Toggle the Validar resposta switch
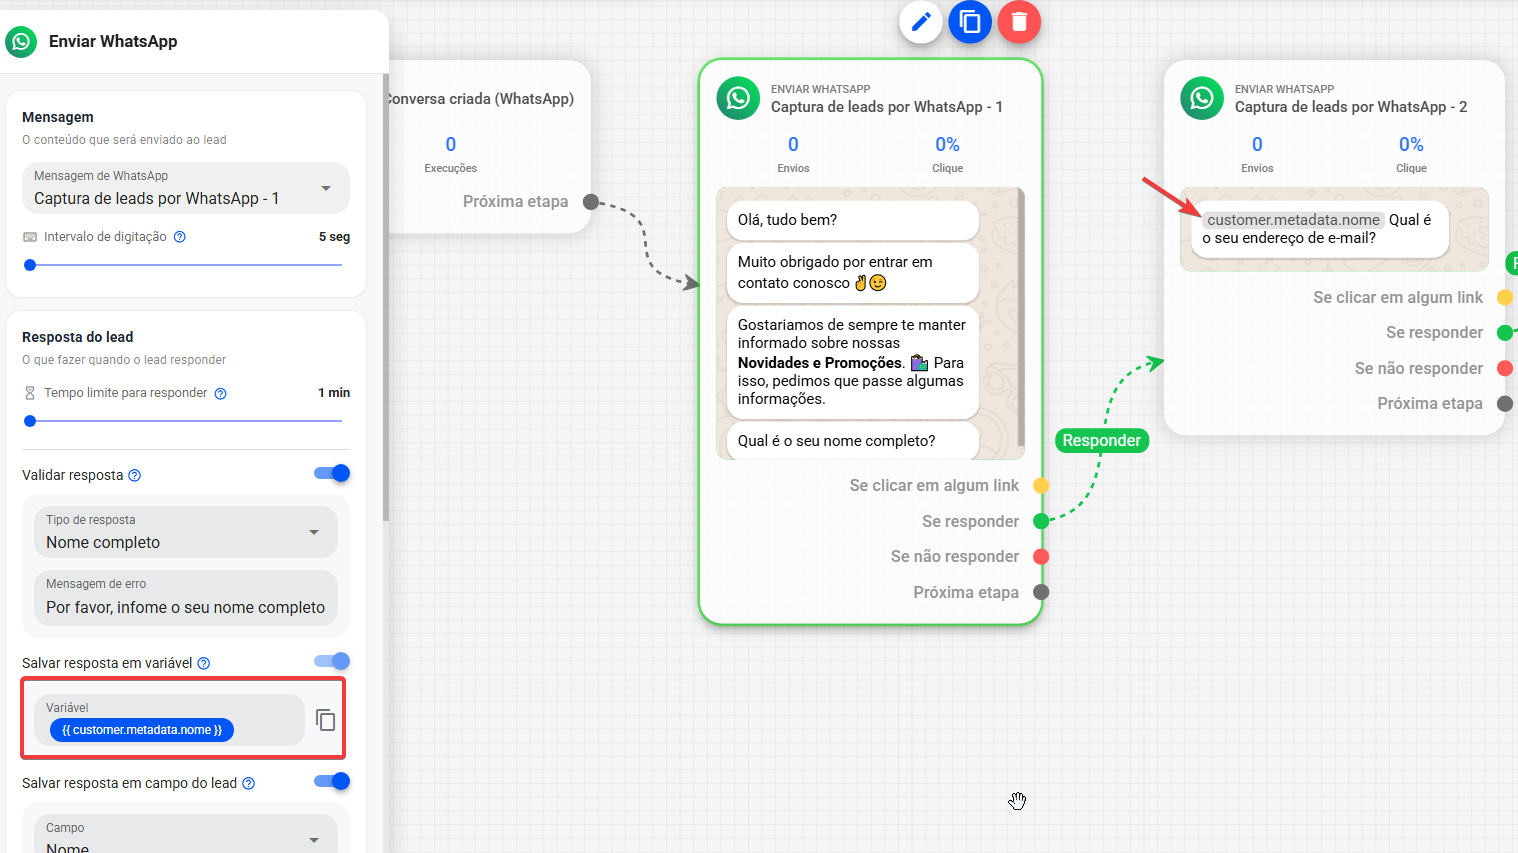Viewport: 1518px width, 853px height. click(x=332, y=473)
